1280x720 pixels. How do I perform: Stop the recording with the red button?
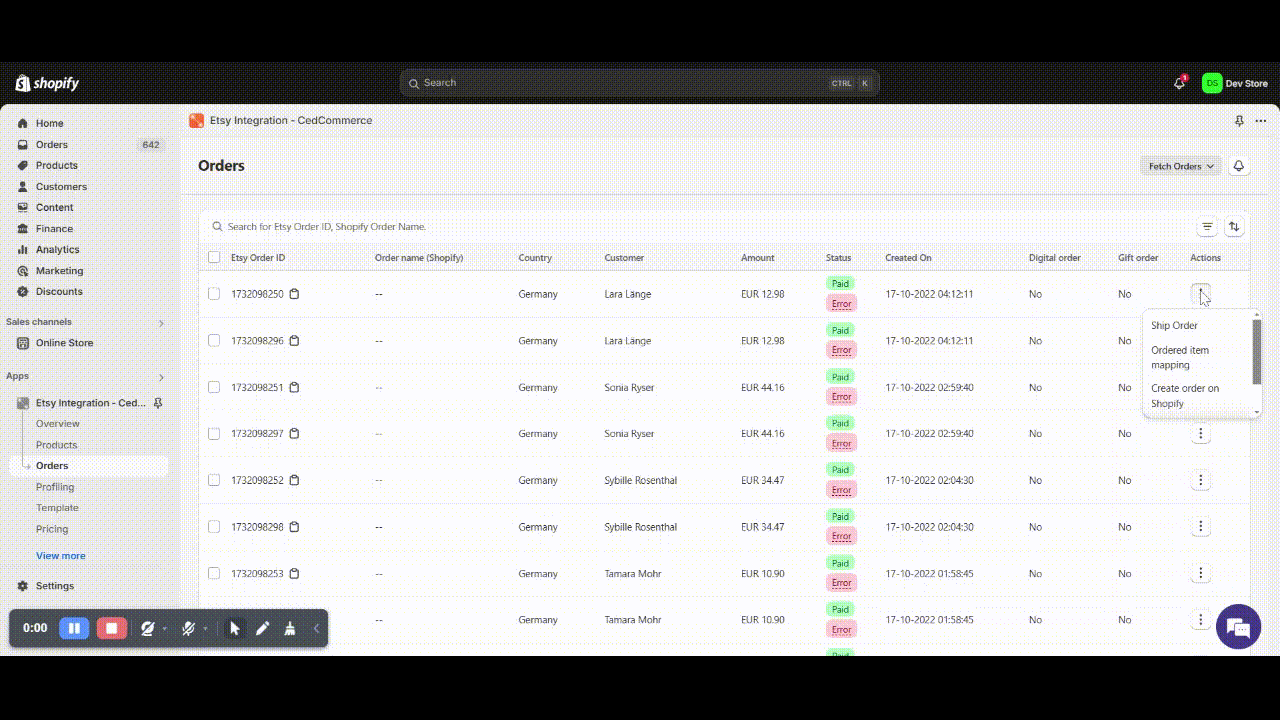pos(112,628)
